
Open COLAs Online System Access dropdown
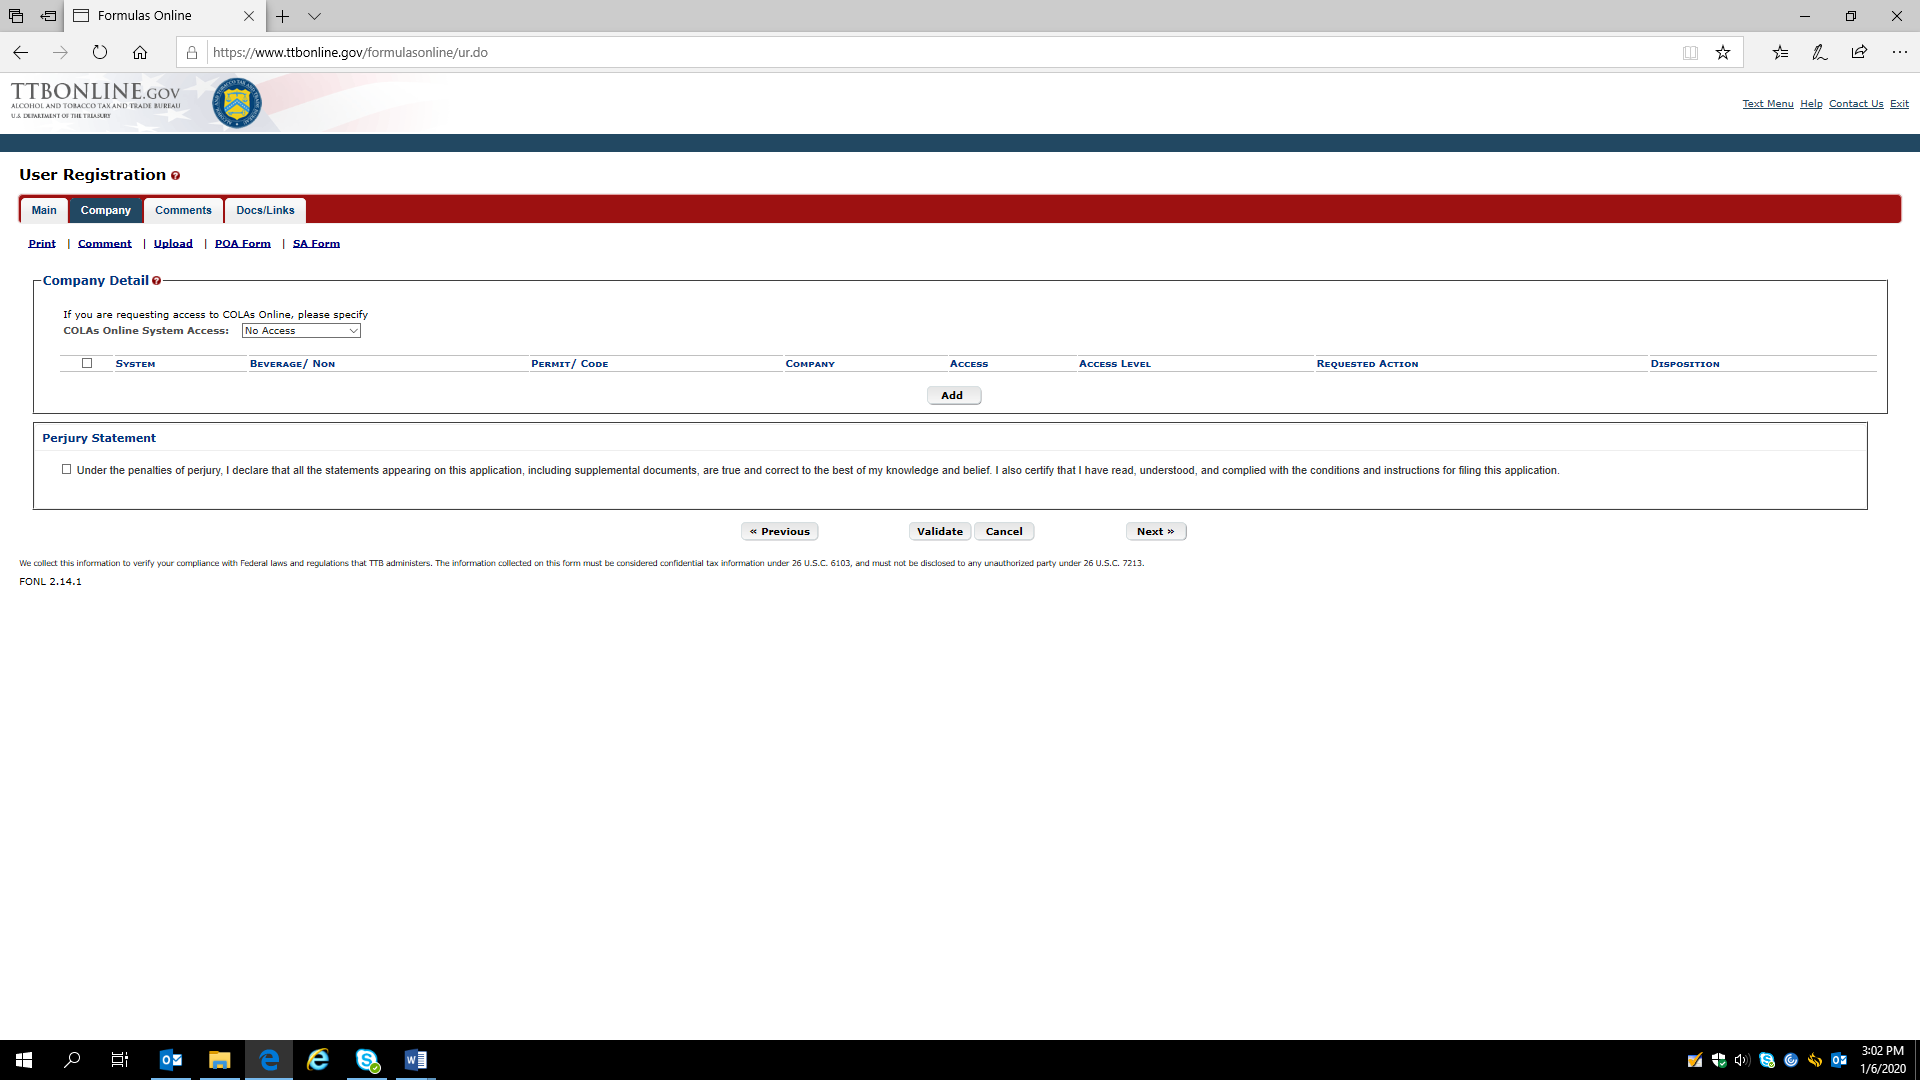click(301, 331)
